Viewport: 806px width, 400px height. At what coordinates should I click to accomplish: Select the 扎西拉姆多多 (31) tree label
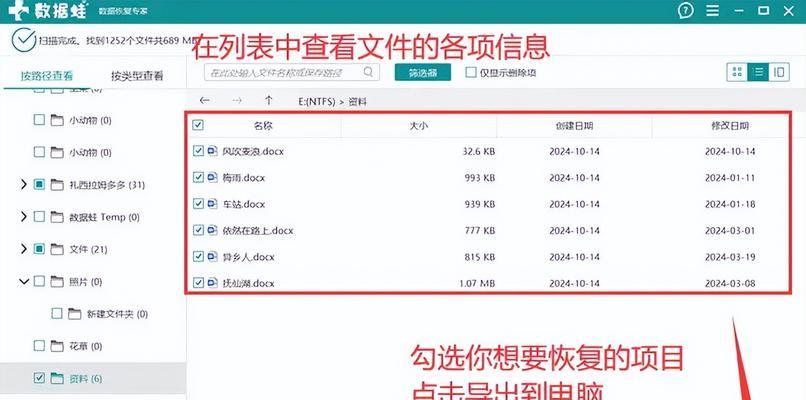pos(107,185)
